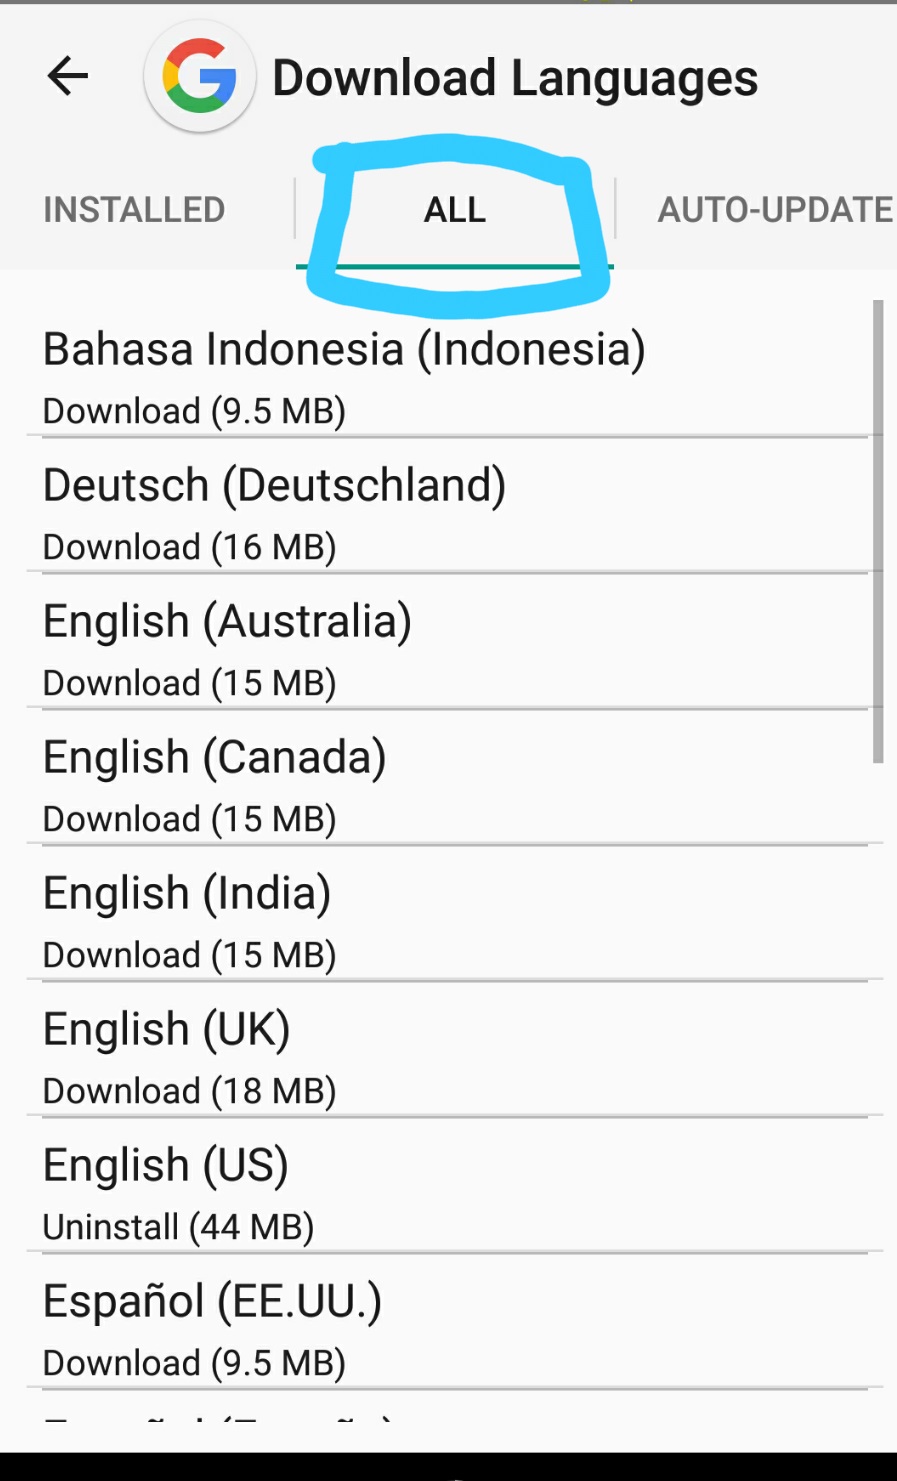
Task: Click the vertical scrollbar on right
Action: coord(878,532)
